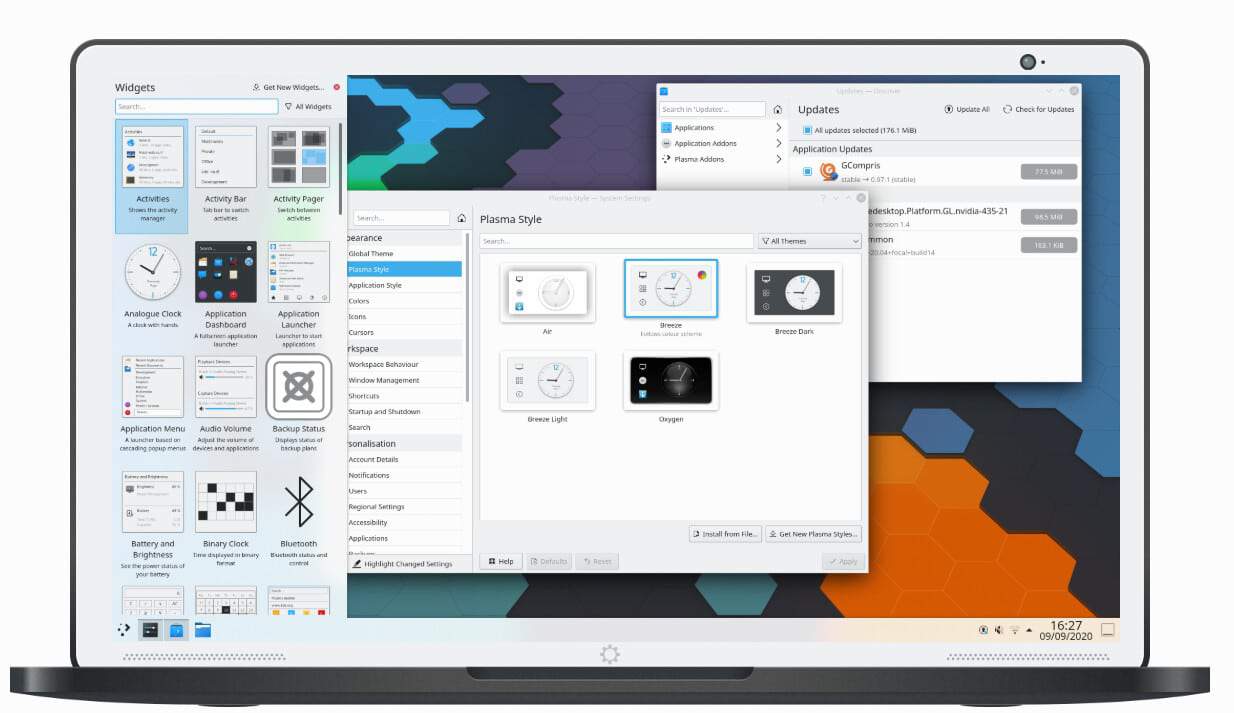Click the Help button in System Settings
Screen dimensions: 1234x713
[500, 561]
